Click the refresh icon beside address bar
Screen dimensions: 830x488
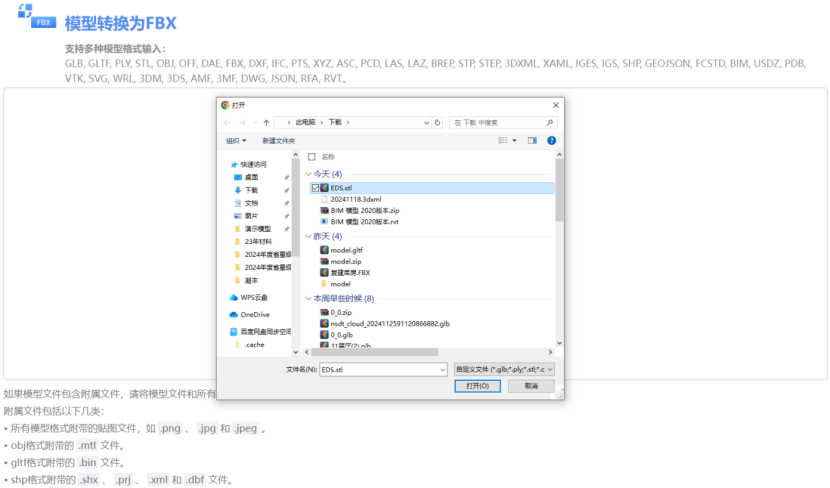(437, 122)
